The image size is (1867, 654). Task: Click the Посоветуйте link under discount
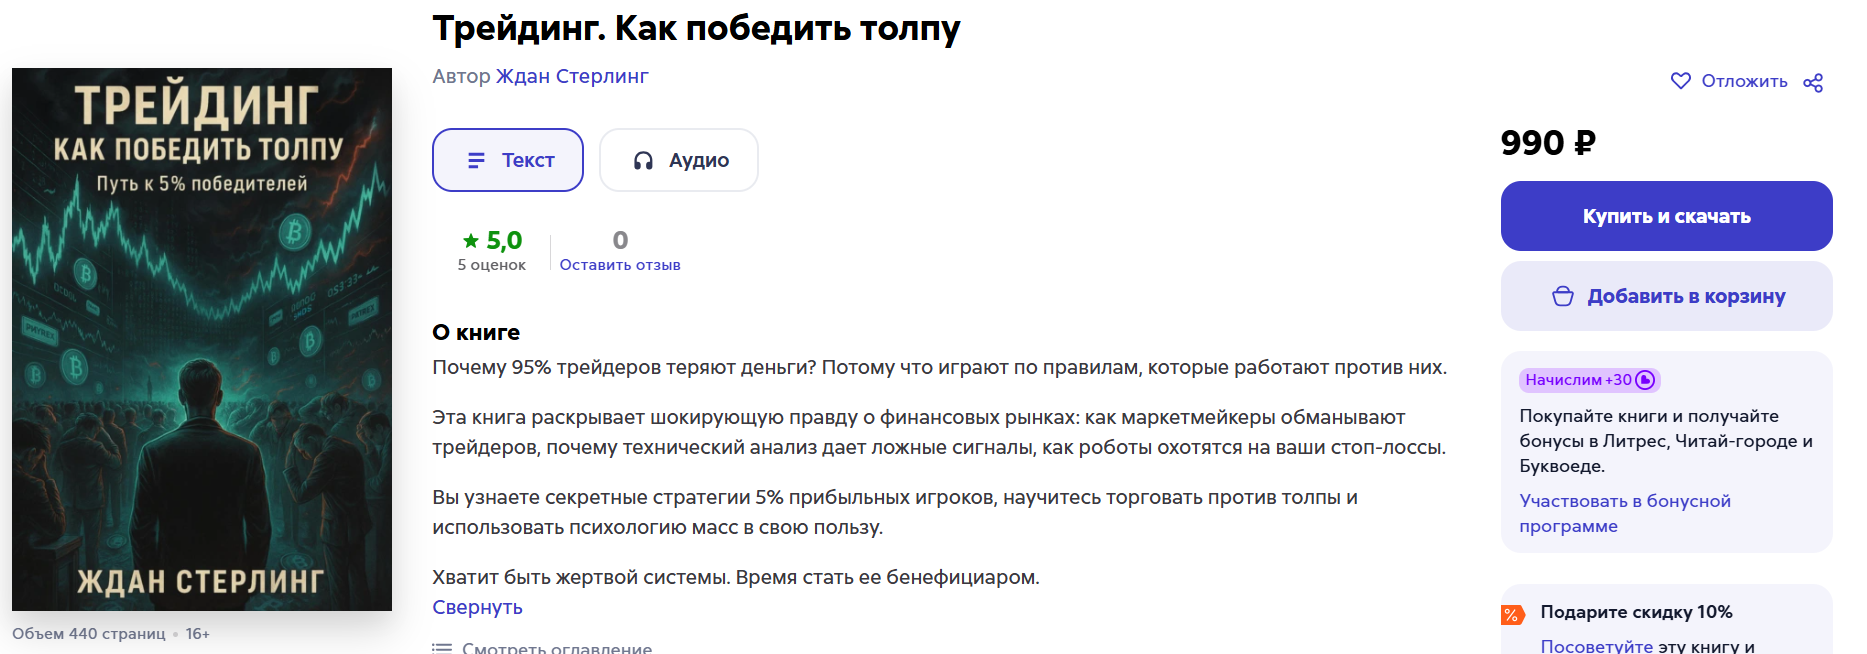pyautogui.click(x=1596, y=646)
